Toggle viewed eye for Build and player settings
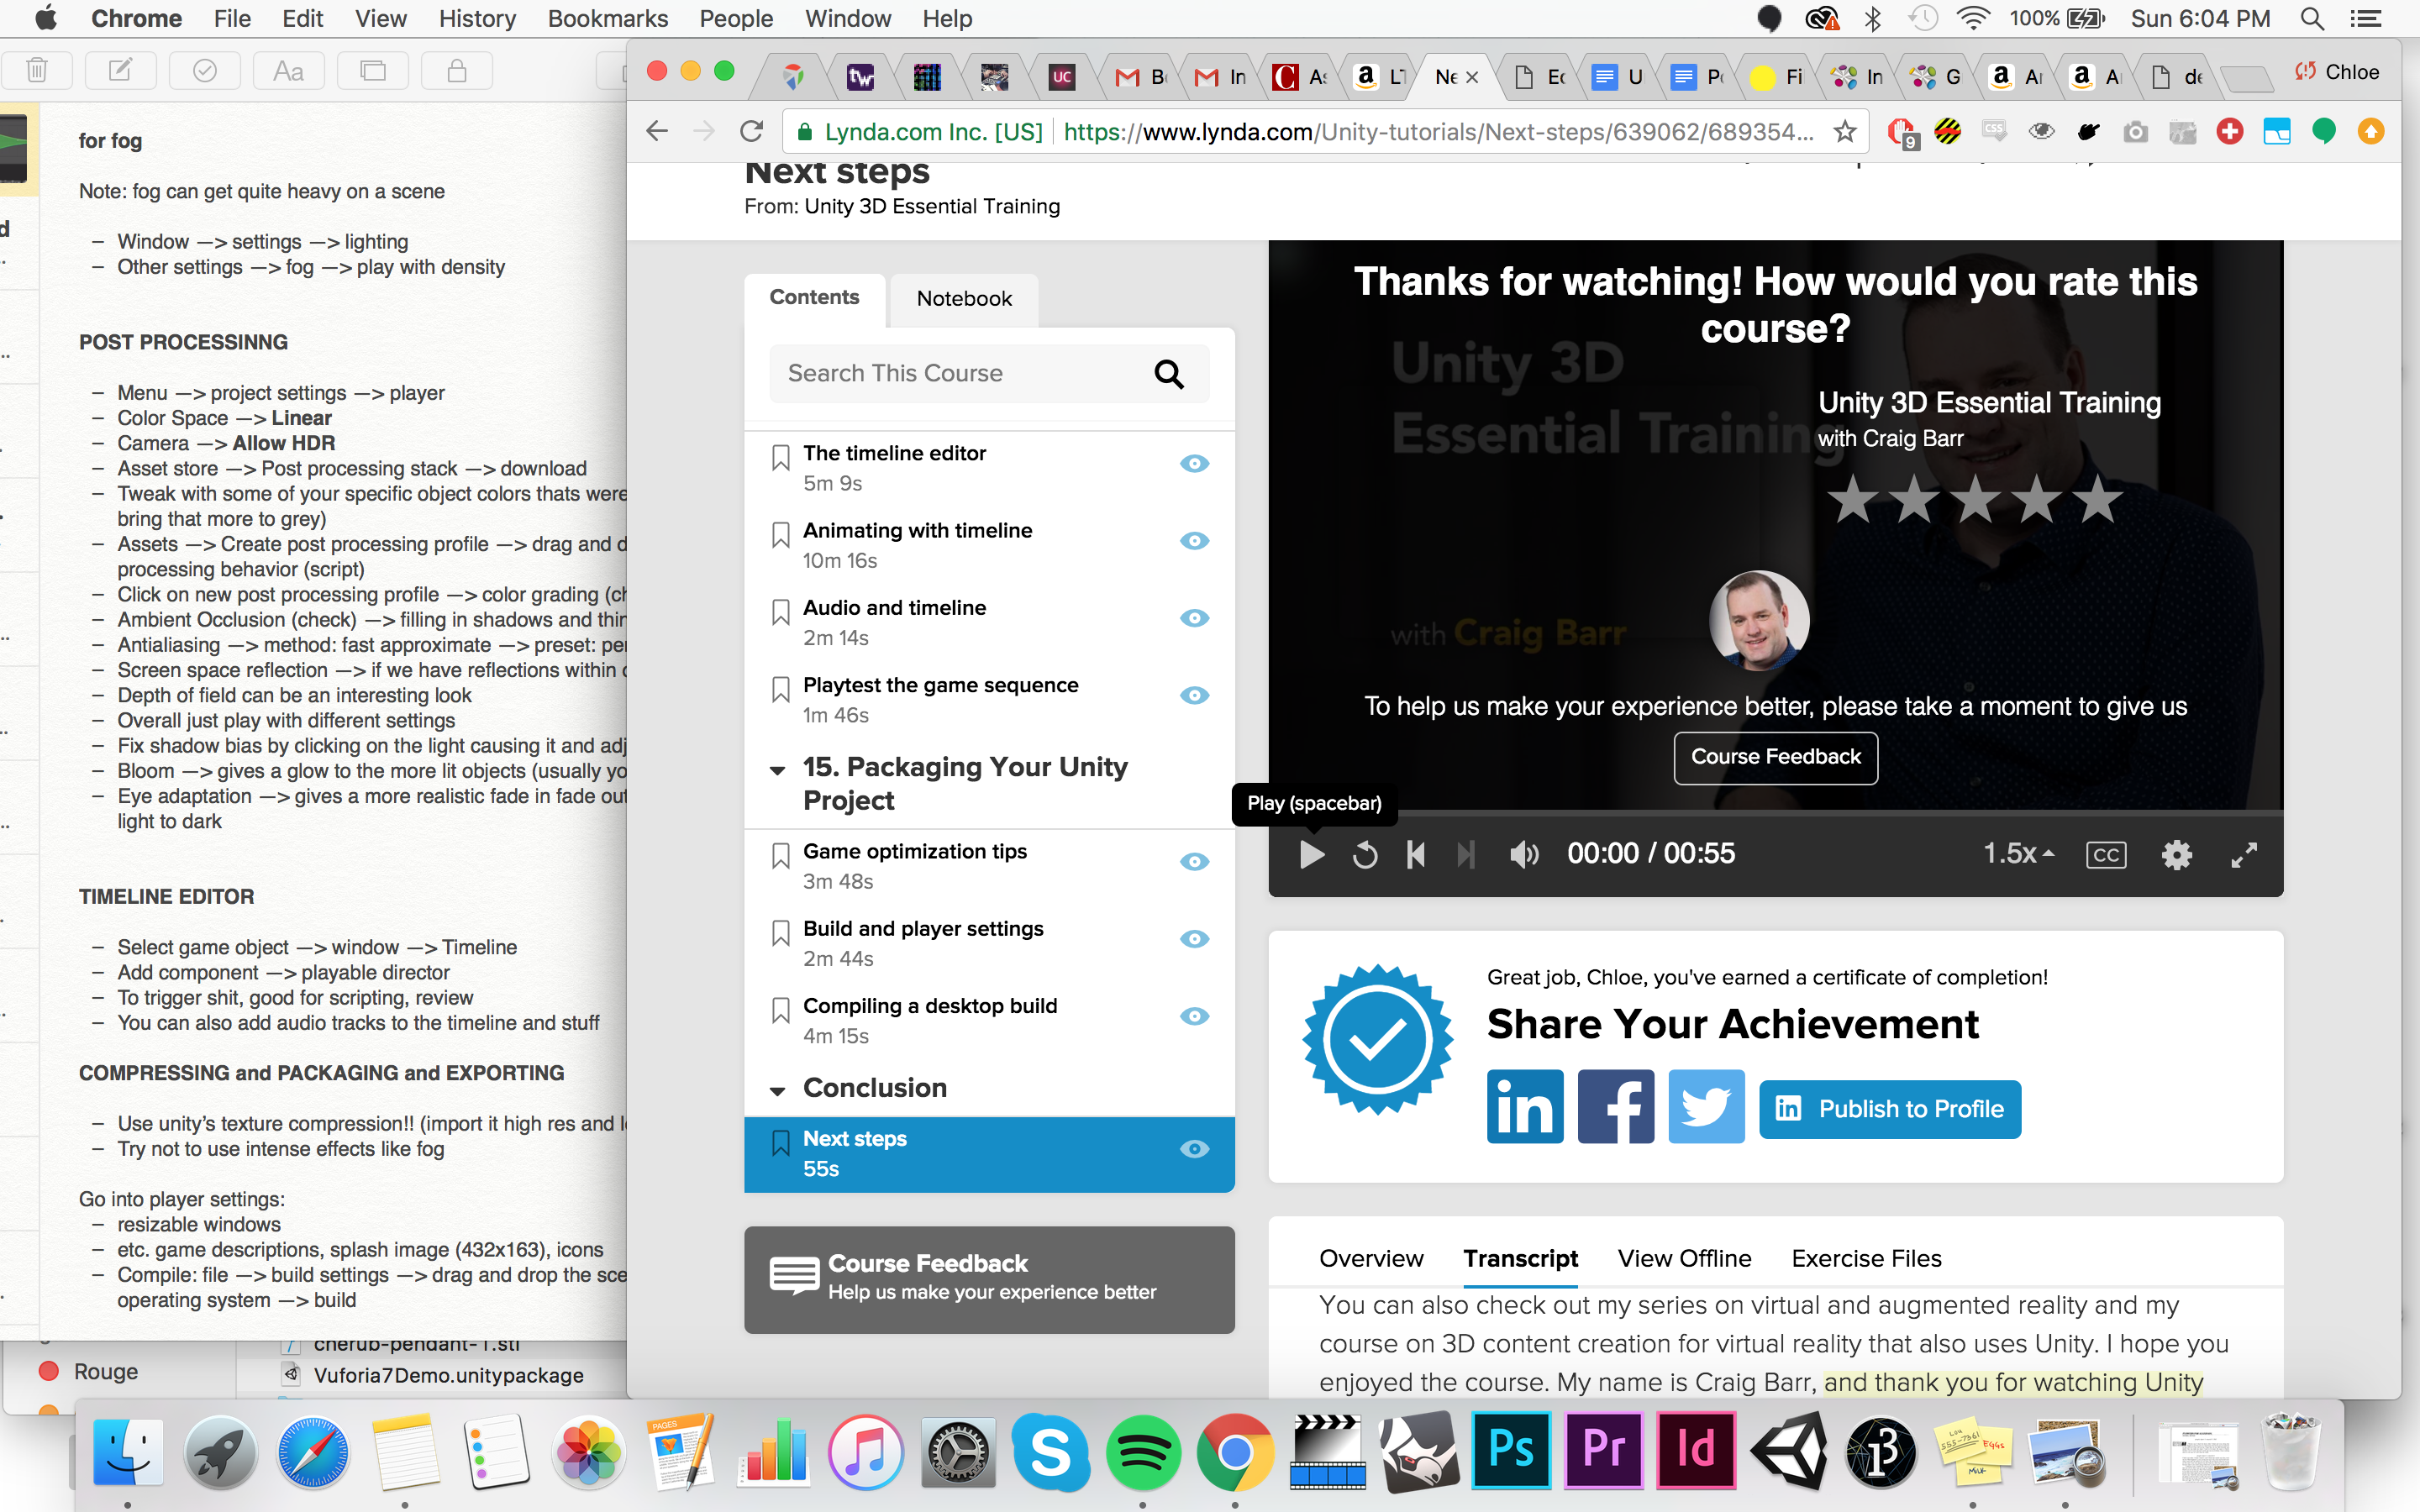The width and height of the screenshot is (2420, 1512). (1194, 939)
